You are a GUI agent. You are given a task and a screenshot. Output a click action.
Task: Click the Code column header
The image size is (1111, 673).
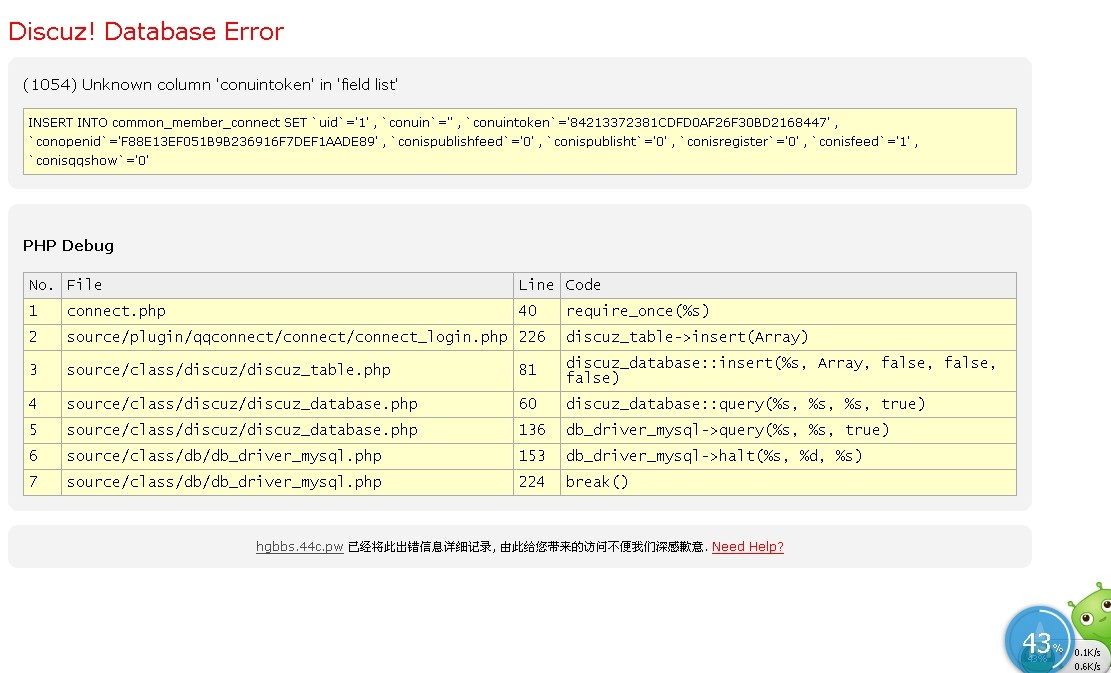[583, 285]
